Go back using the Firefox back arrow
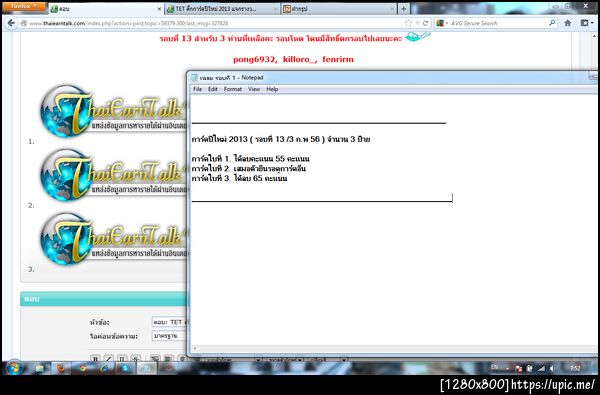Image resolution: width=600 pixels, height=395 pixels. (11, 23)
